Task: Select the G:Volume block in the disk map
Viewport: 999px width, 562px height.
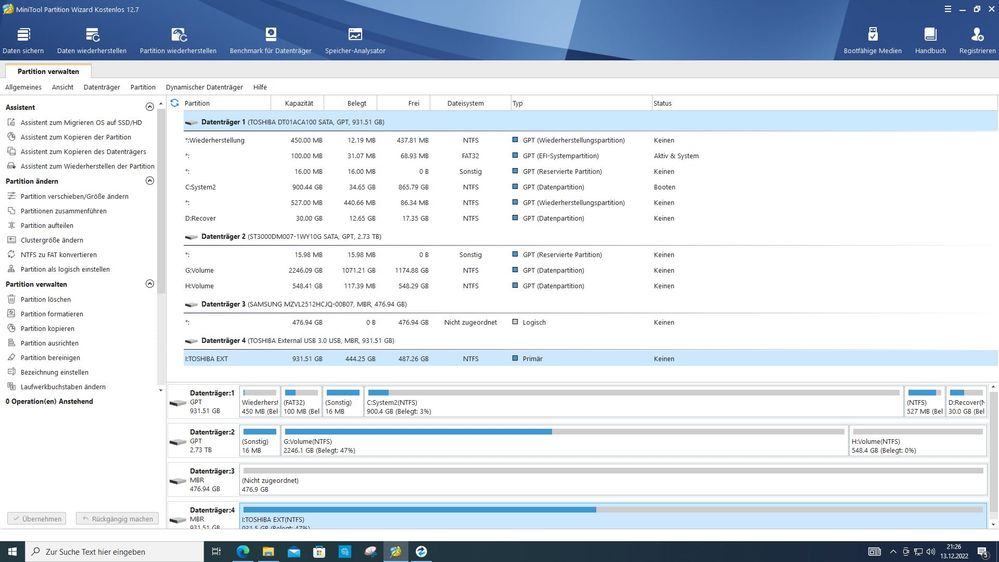Action: [x=564, y=440]
